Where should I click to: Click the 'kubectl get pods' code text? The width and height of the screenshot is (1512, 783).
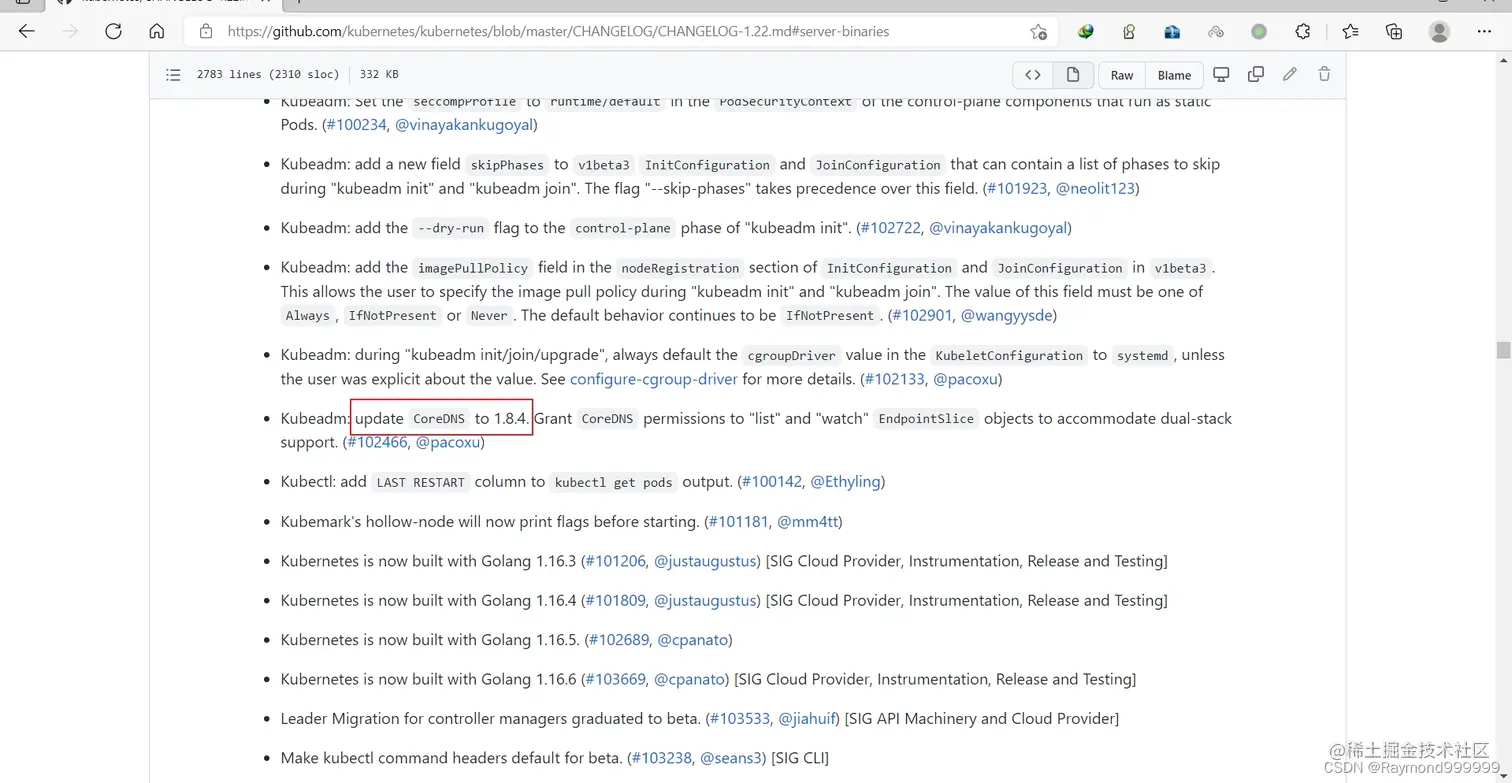[x=613, y=483]
